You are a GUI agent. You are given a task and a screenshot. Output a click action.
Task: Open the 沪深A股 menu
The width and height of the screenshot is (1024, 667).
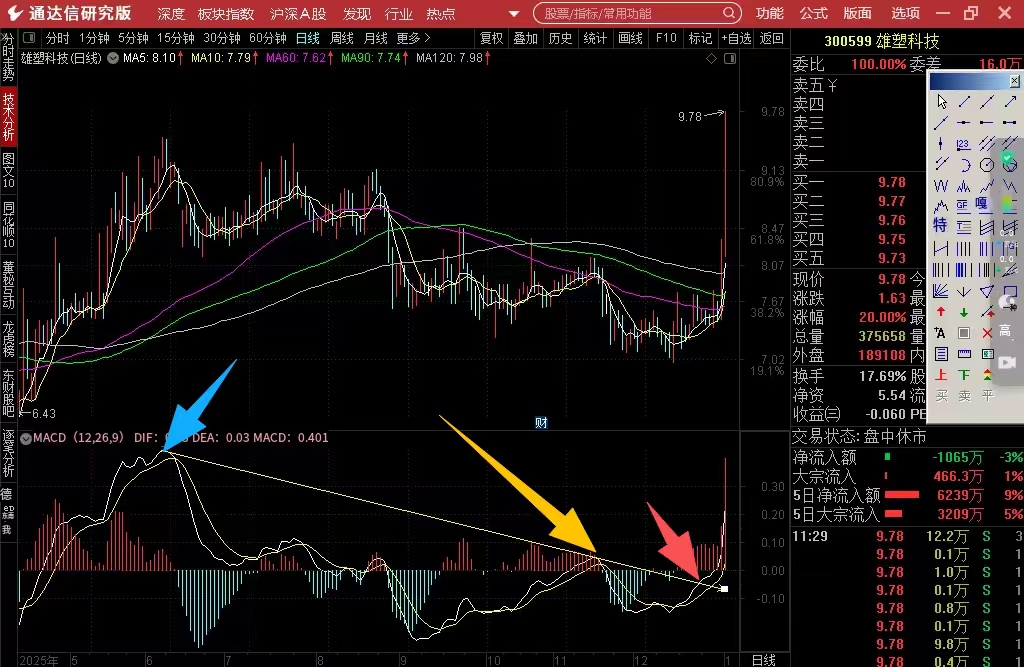(x=298, y=14)
